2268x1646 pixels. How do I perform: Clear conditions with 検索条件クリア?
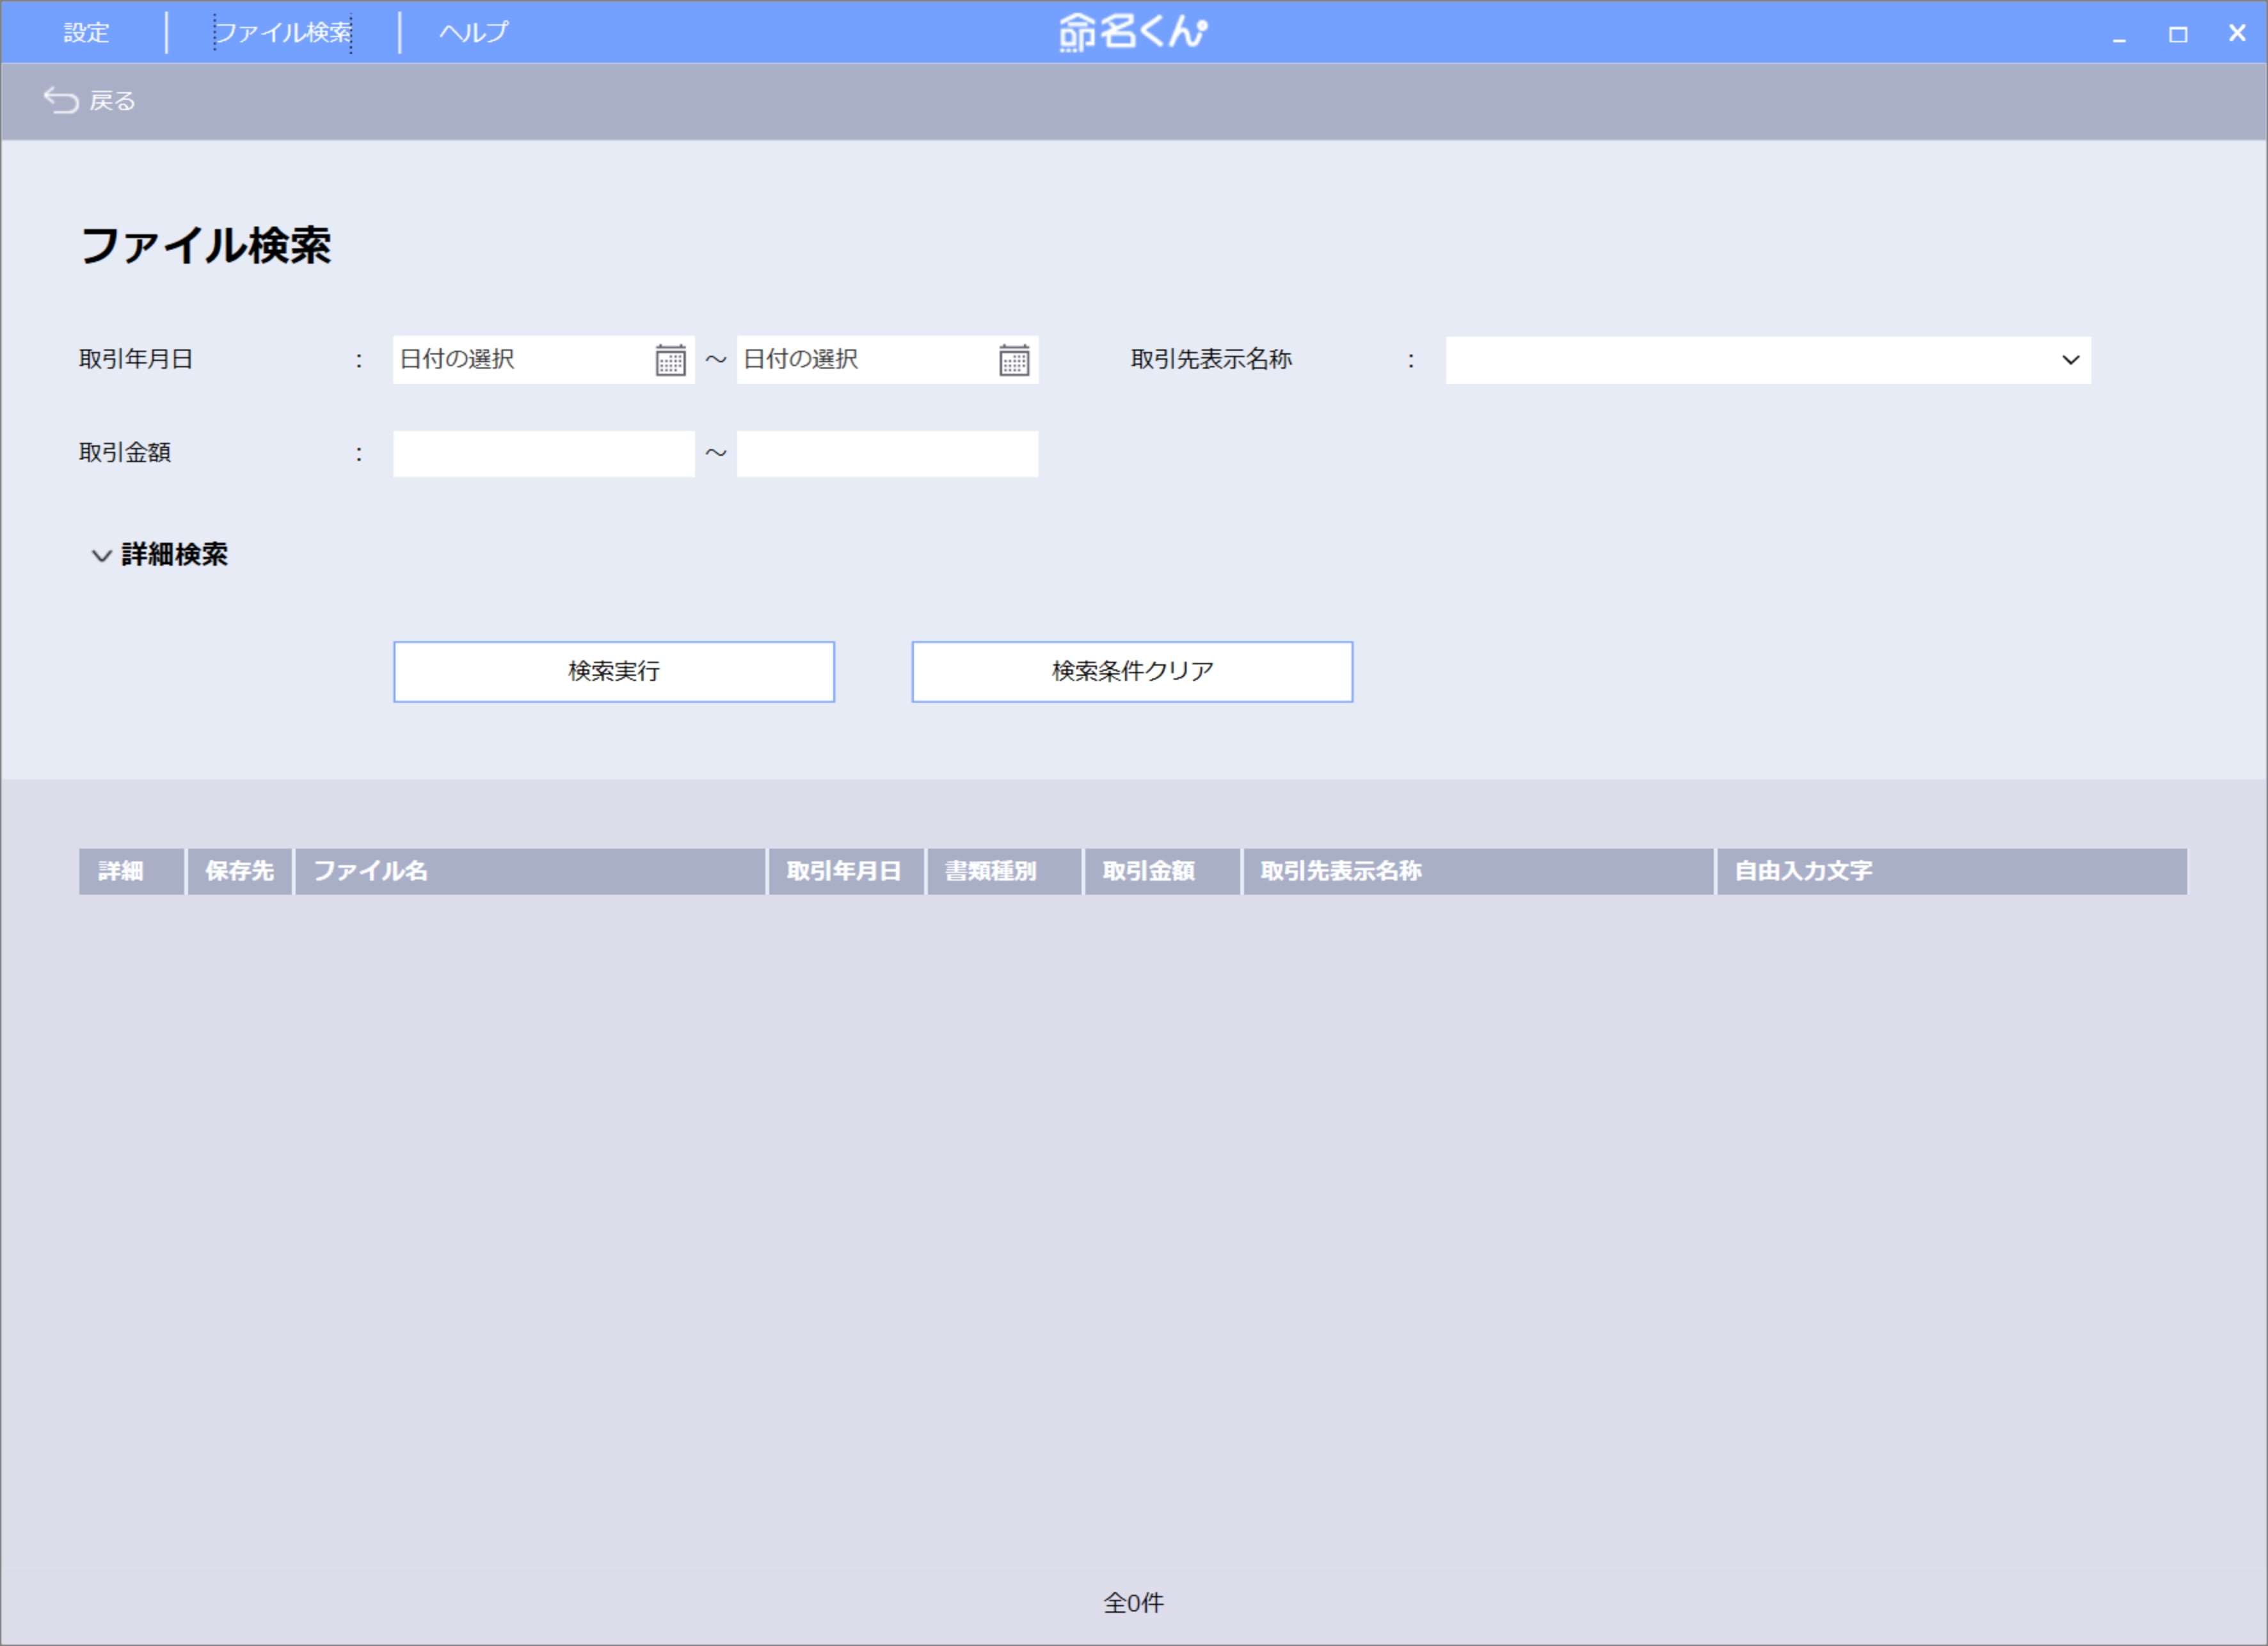(x=1132, y=672)
